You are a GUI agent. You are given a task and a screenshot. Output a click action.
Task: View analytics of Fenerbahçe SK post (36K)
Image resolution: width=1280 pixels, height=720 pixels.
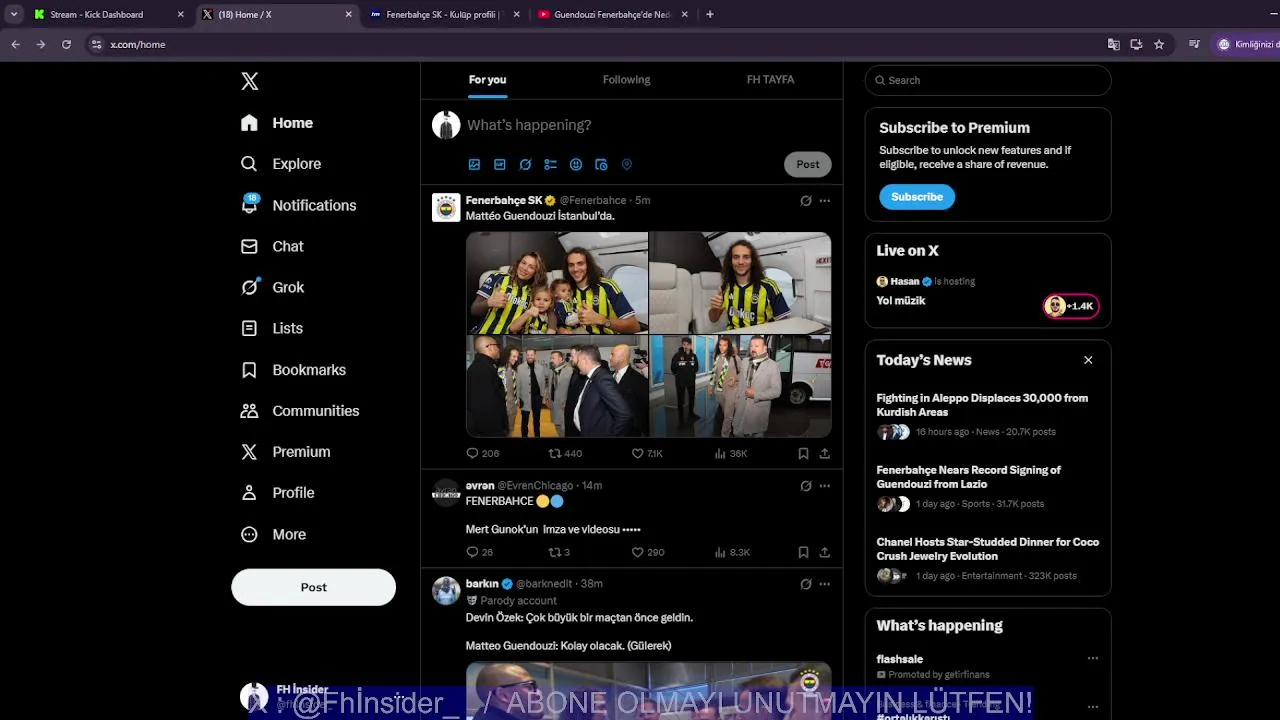(x=731, y=453)
